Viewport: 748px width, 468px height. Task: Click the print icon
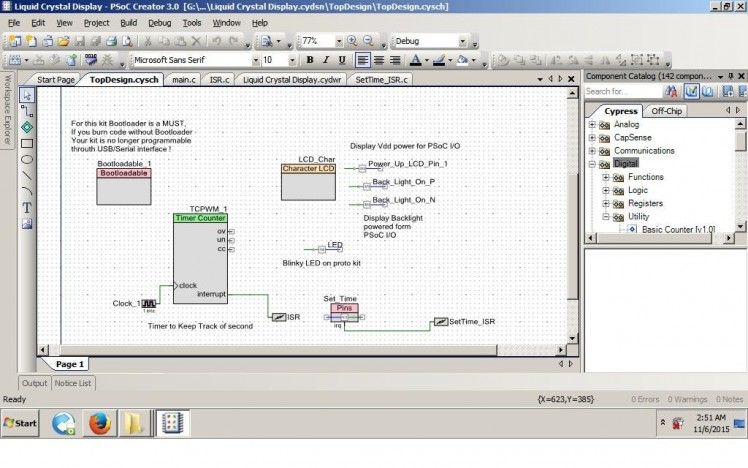click(112, 41)
